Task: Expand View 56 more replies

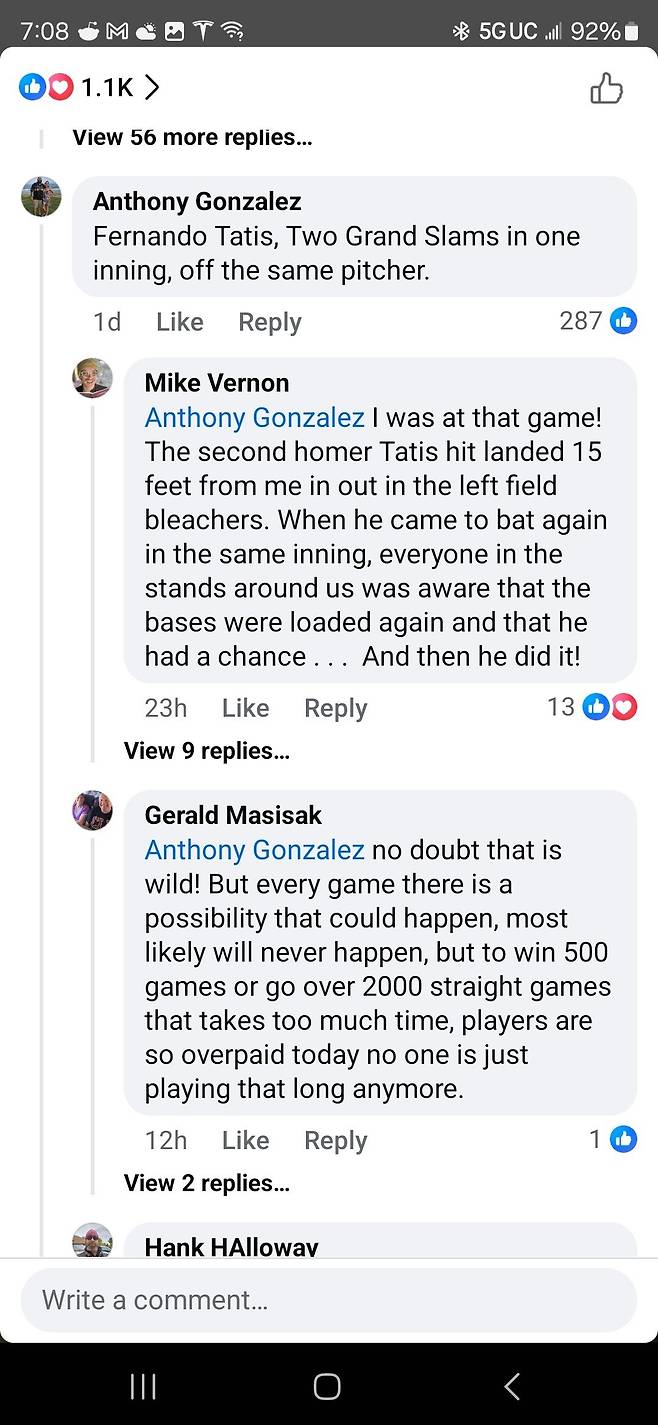Action: pos(192,138)
